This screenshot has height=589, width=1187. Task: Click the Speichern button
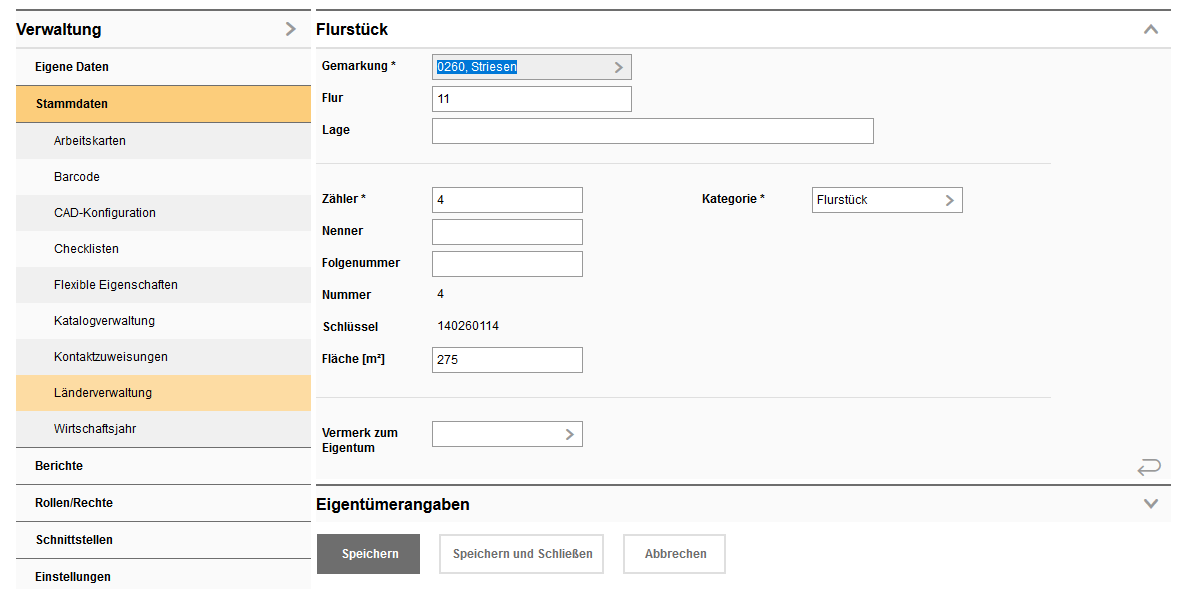pyautogui.click(x=368, y=553)
